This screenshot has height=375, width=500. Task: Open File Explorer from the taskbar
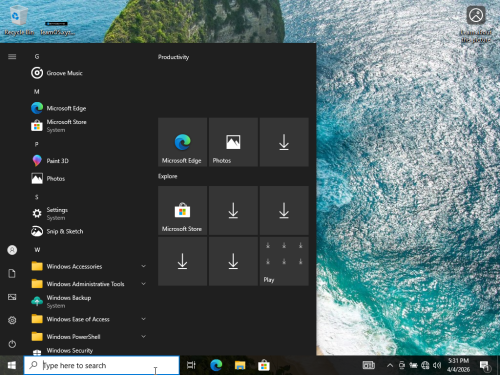(x=240, y=365)
